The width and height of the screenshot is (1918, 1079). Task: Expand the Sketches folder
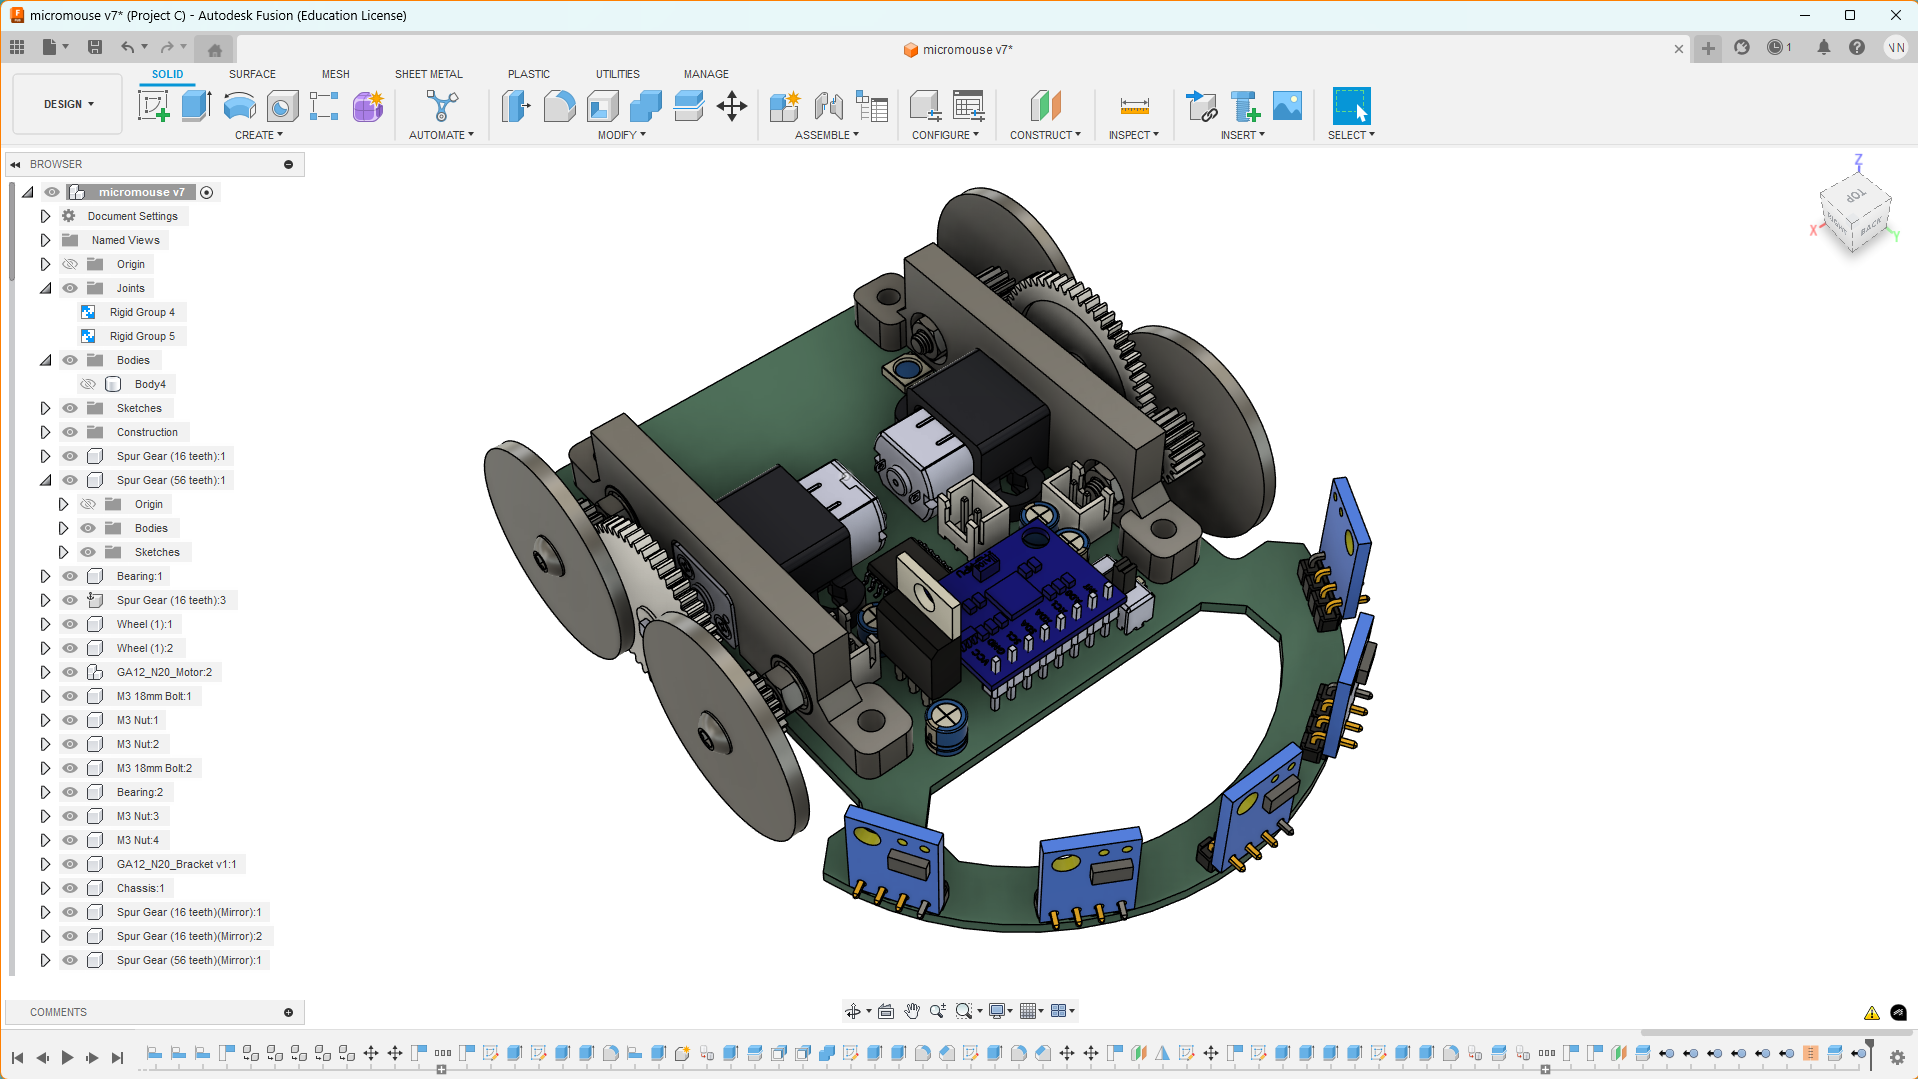coord(45,408)
